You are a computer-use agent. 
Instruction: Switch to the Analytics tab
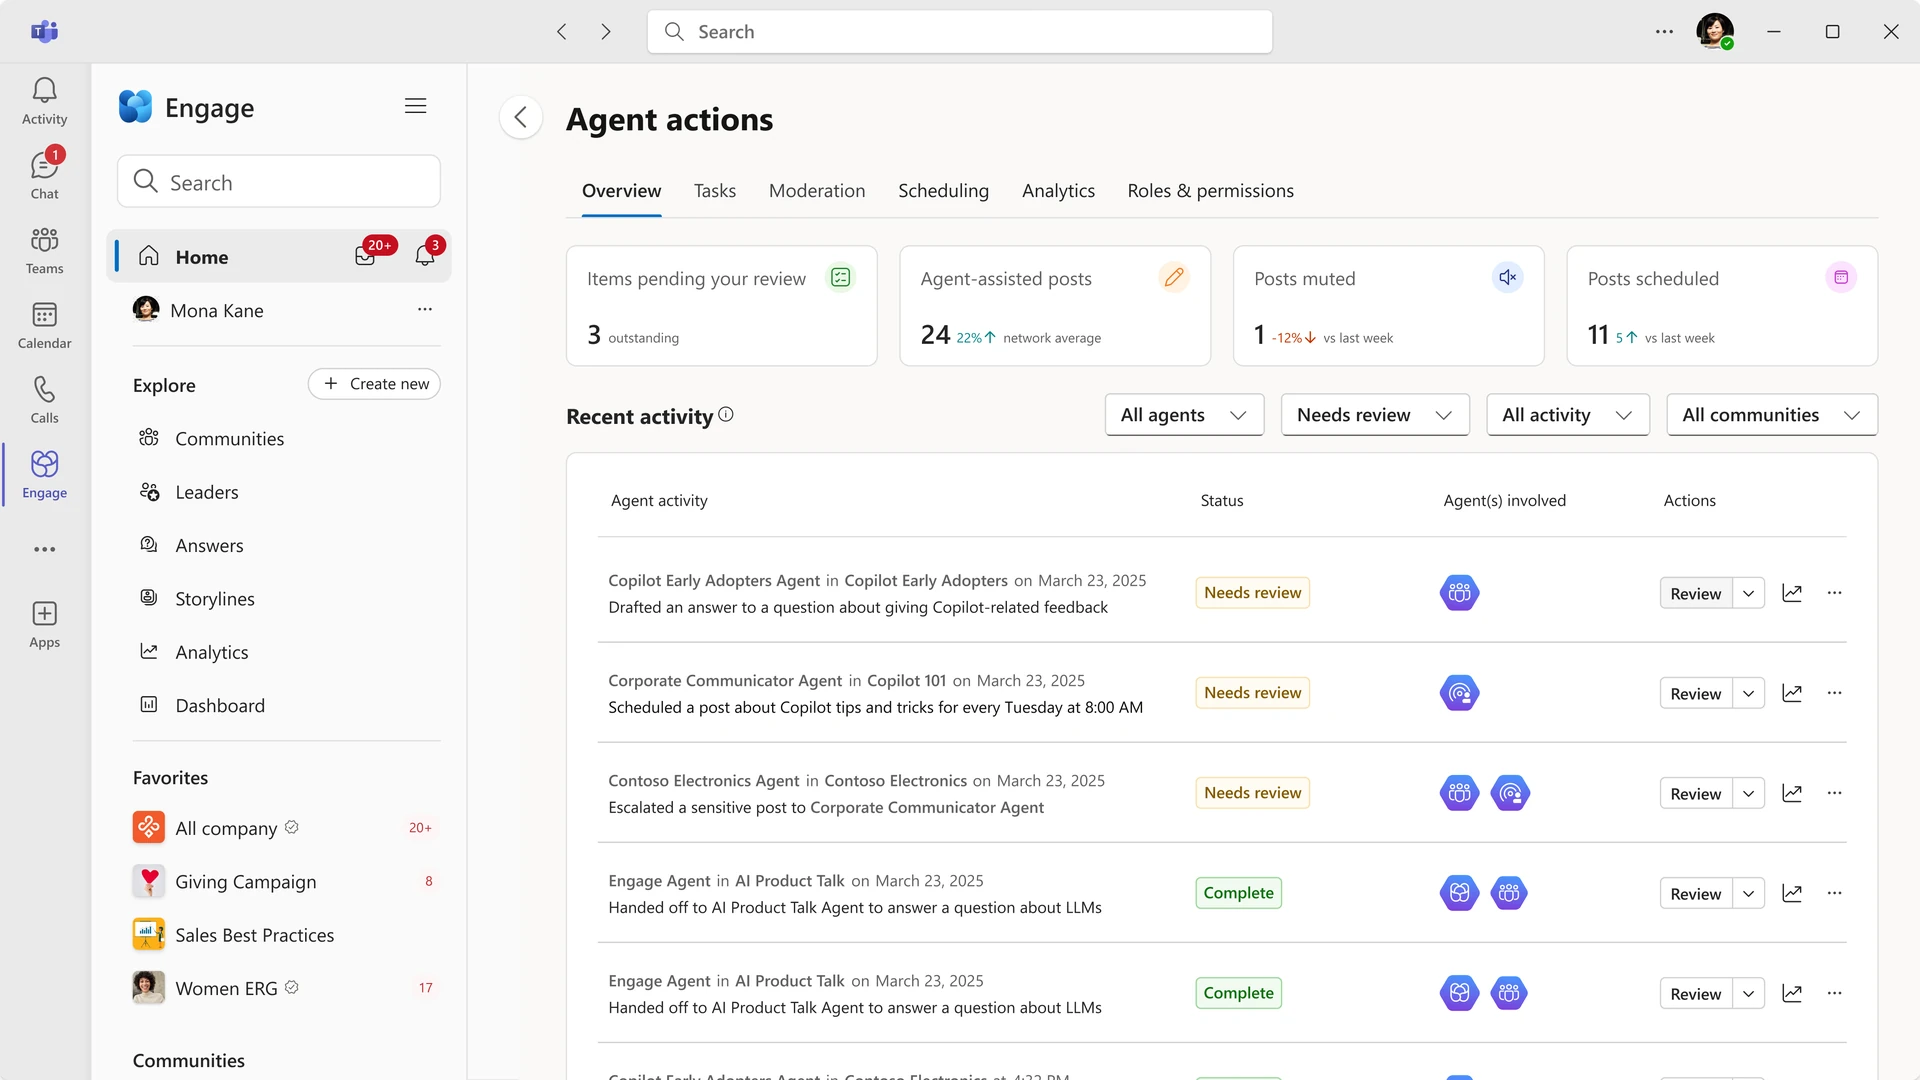click(x=1058, y=190)
